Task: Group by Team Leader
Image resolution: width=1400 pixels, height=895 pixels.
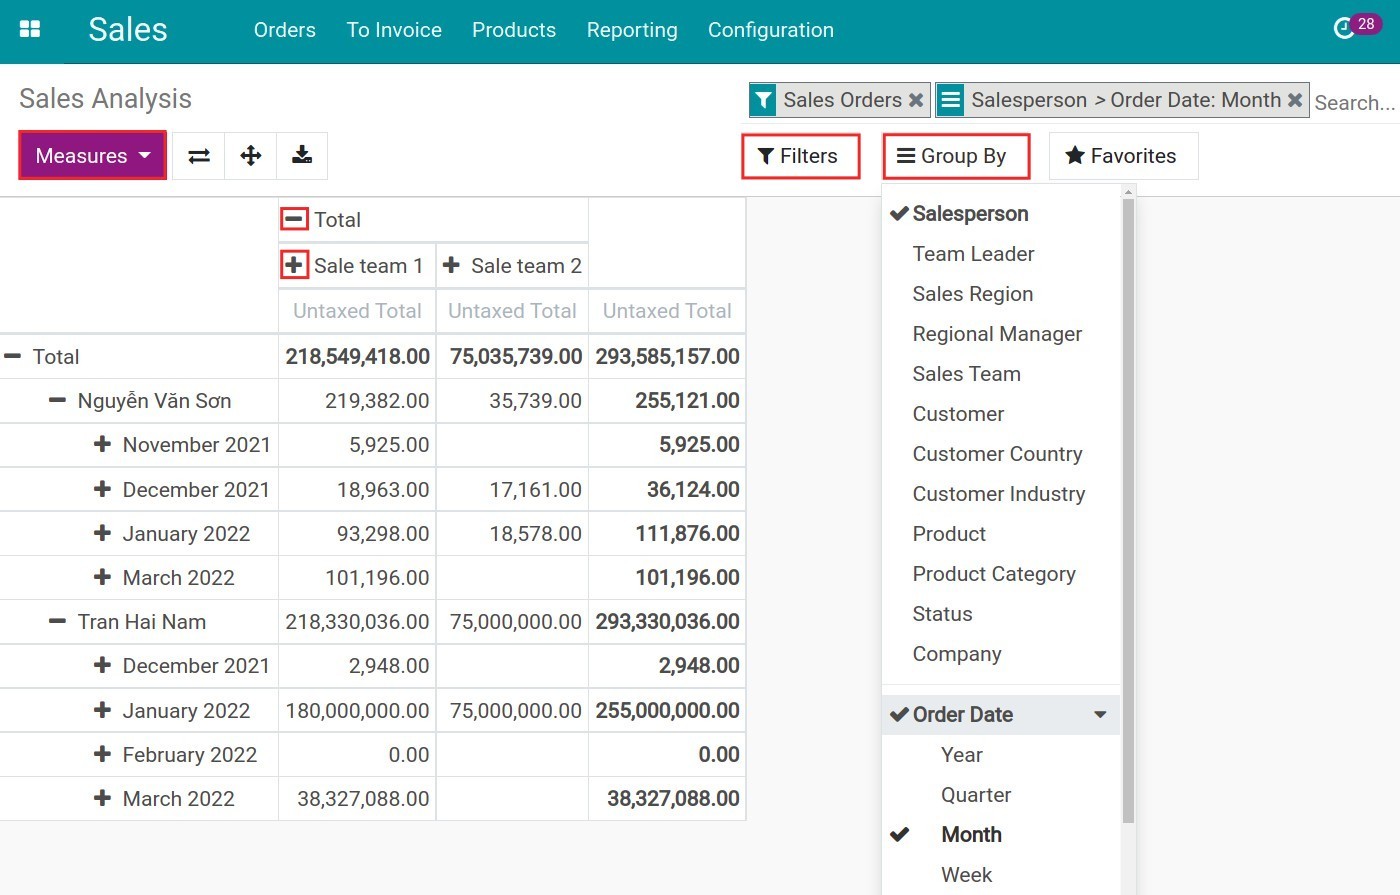Action: click(x=1001, y=254)
